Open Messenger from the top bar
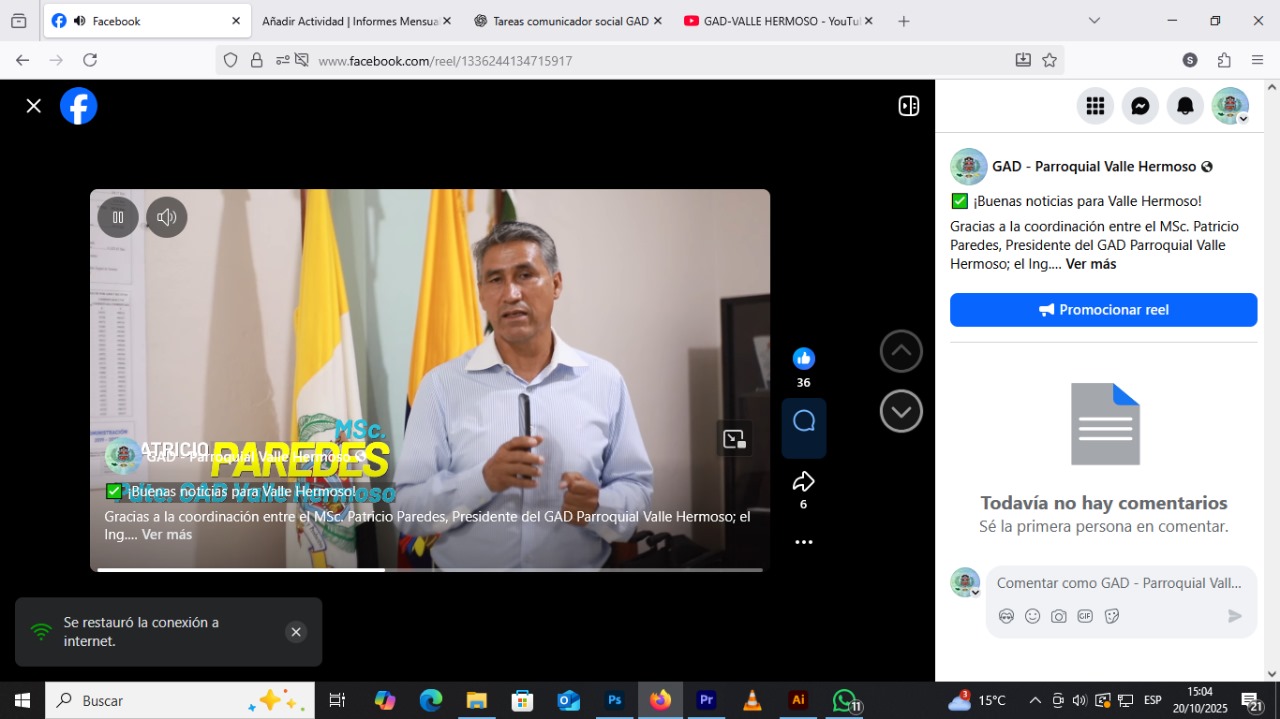Viewport: 1280px width, 719px height. tap(1140, 106)
